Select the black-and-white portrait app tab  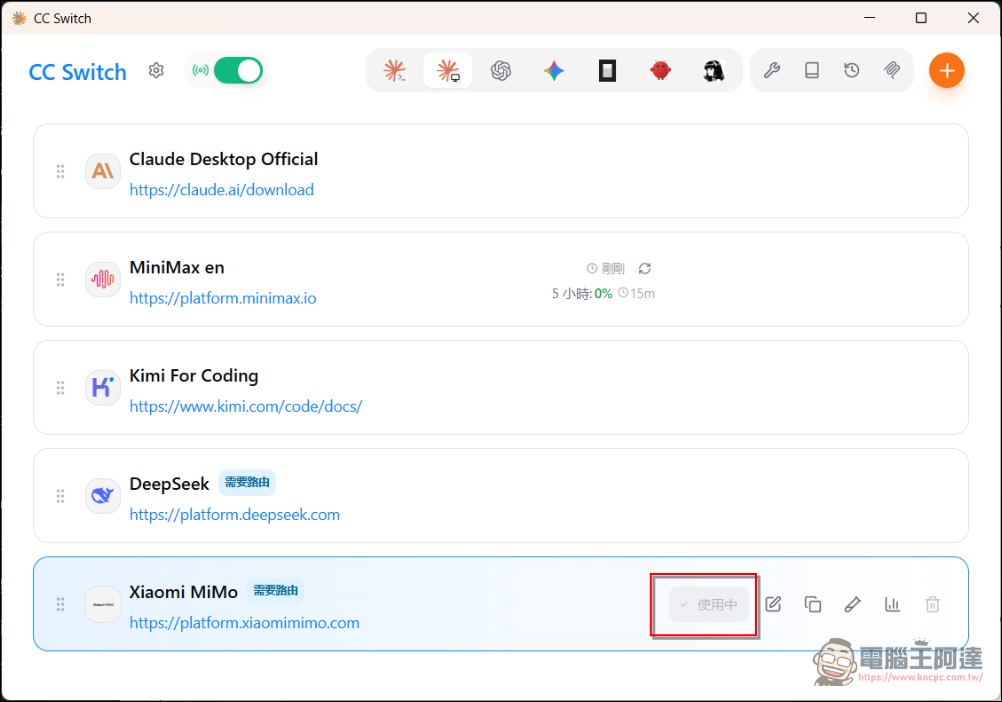coord(713,70)
